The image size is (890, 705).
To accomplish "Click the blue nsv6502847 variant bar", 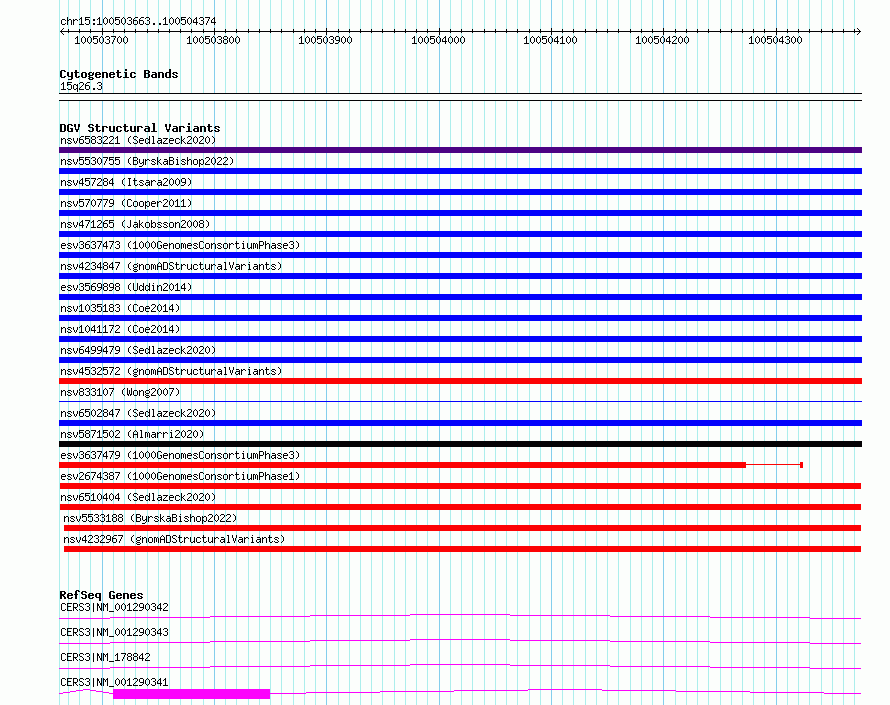I will click(460, 423).
